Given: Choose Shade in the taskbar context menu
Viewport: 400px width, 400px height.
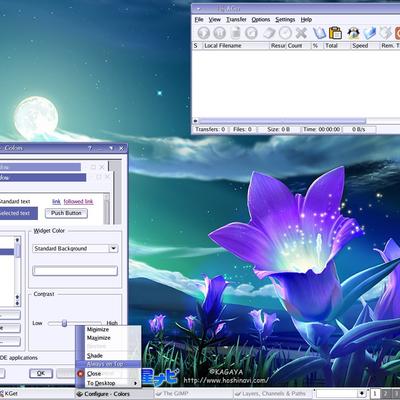Looking at the screenshot, I should coord(108,356).
